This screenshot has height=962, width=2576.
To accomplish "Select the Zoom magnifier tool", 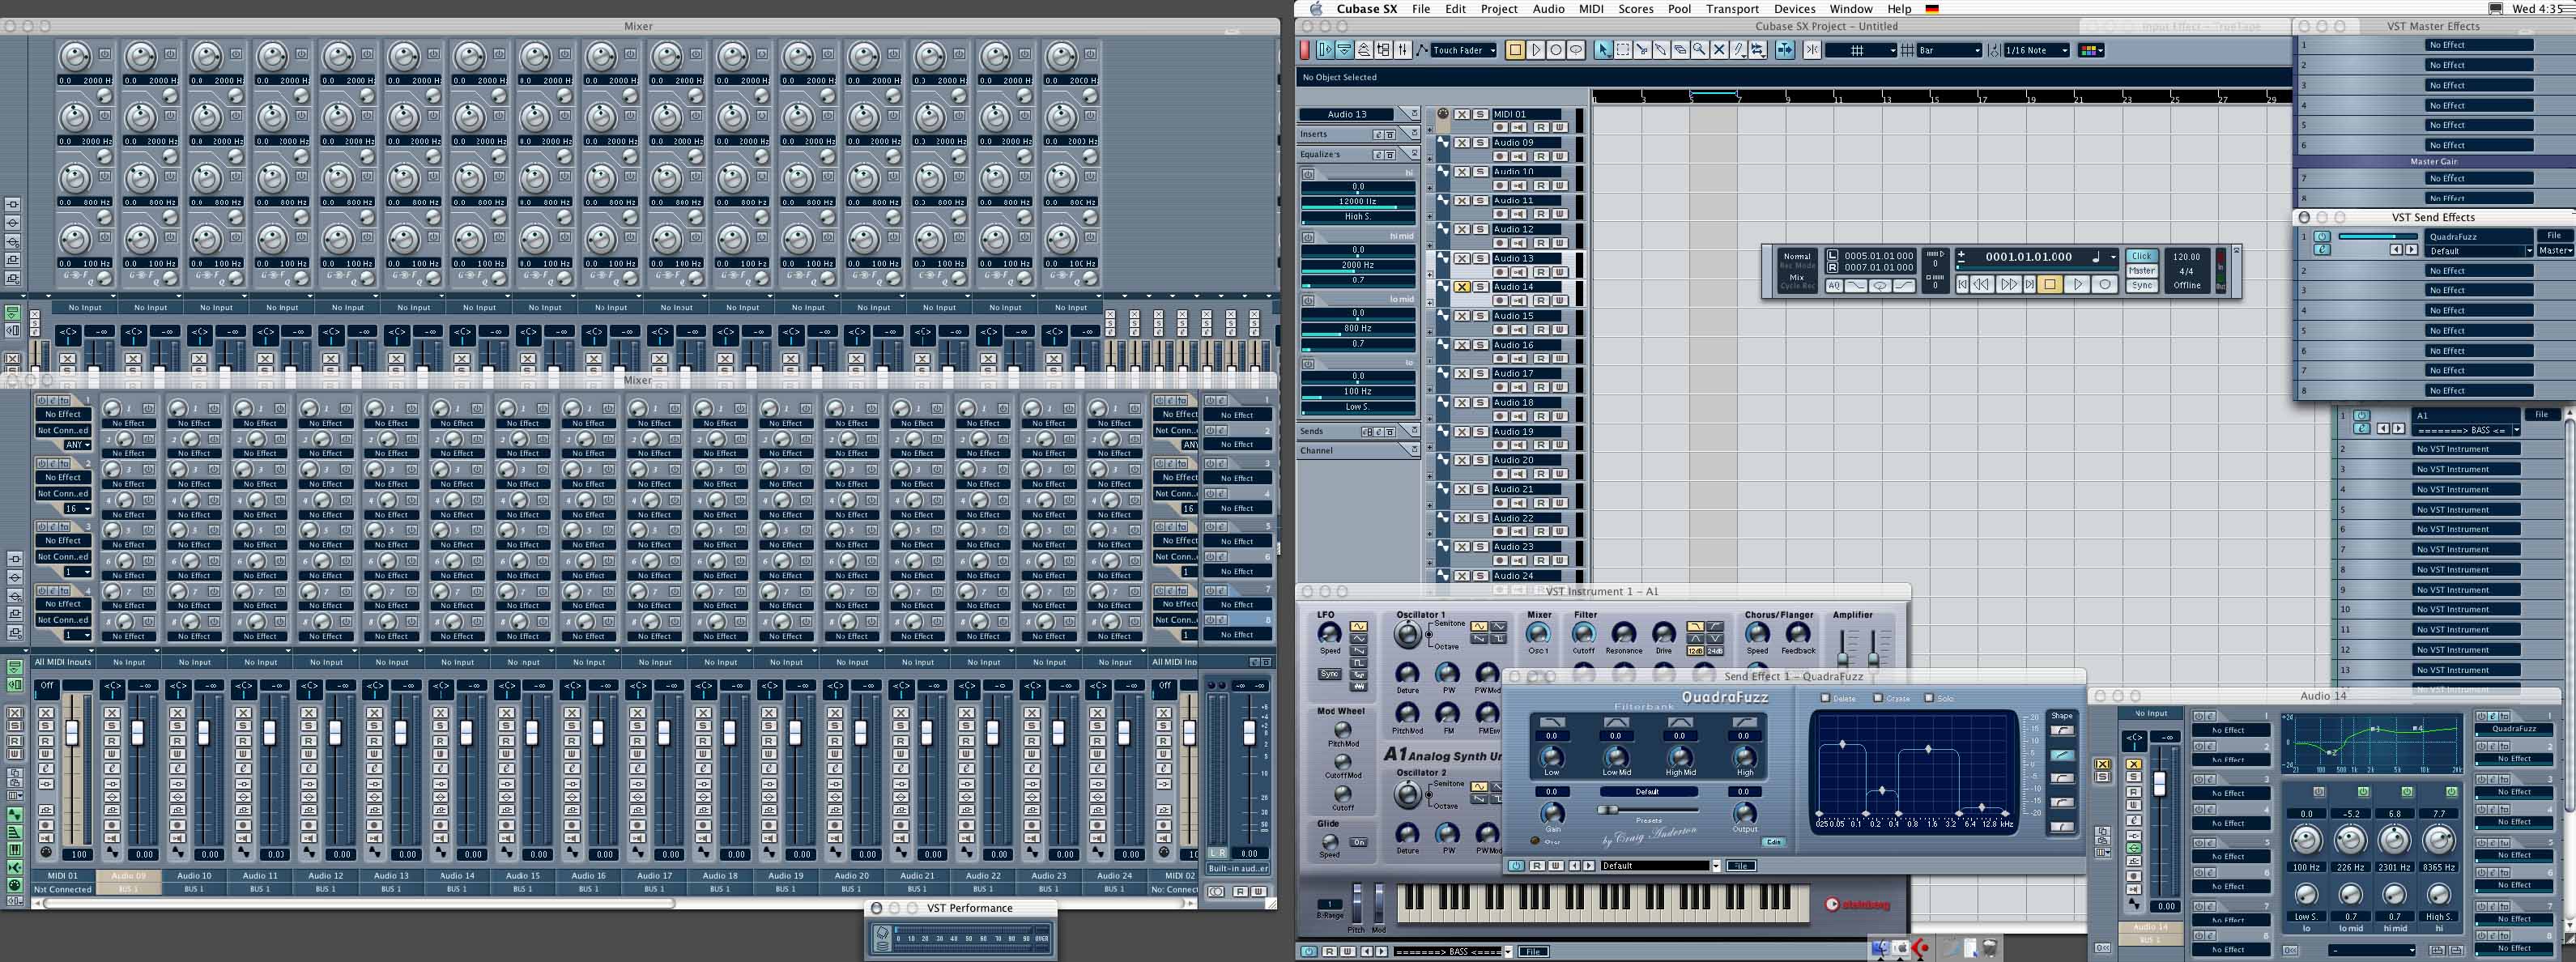I will tap(1699, 50).
